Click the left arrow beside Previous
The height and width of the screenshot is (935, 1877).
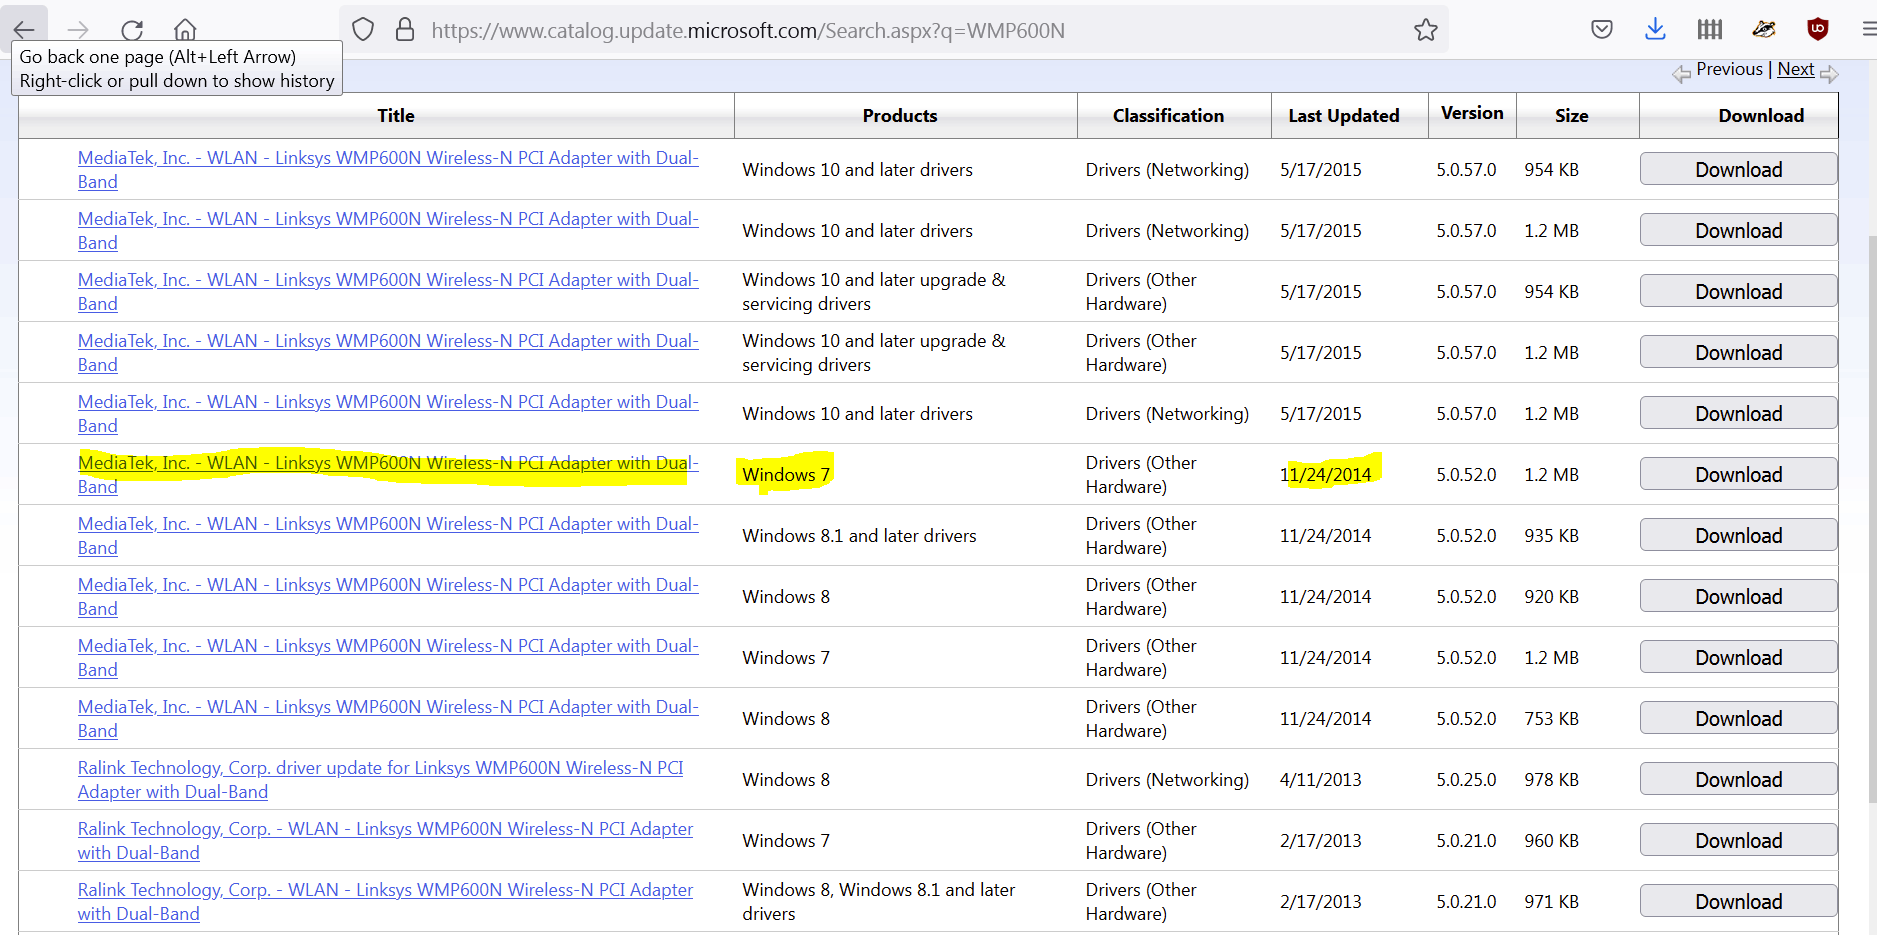click(1682, 74)
